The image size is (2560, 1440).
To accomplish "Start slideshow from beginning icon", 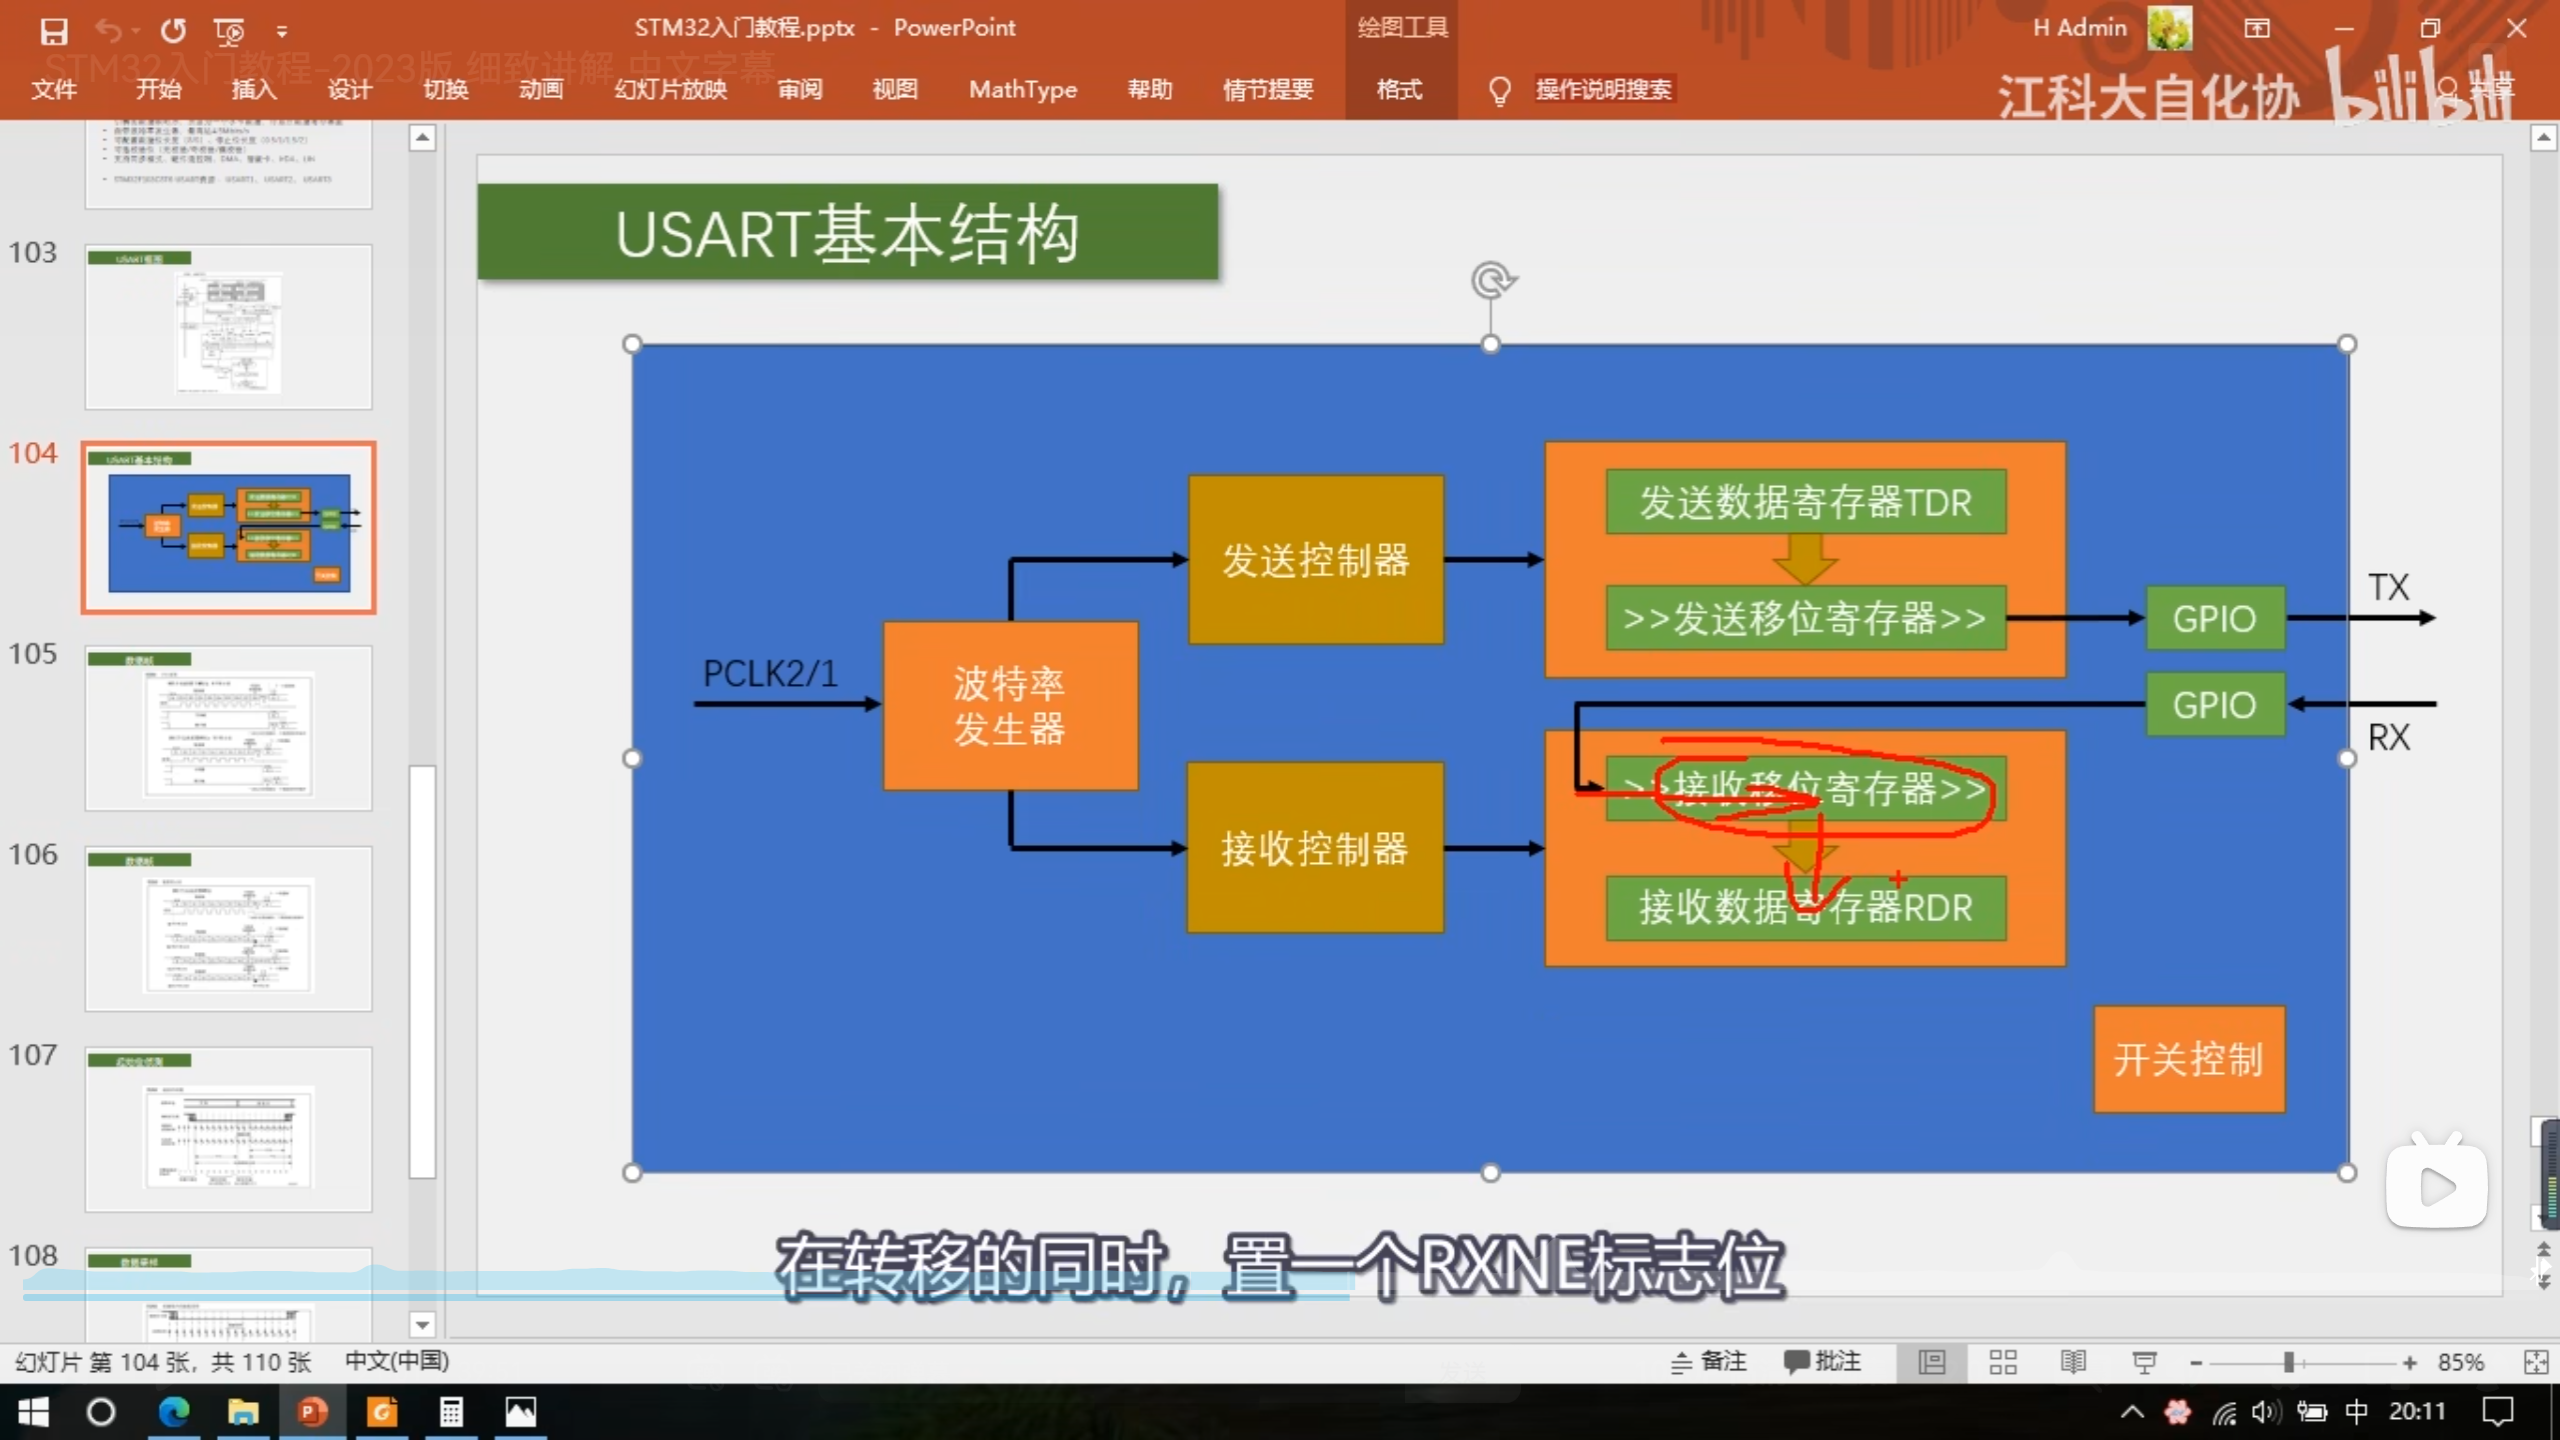I will [x=229, y=31].
